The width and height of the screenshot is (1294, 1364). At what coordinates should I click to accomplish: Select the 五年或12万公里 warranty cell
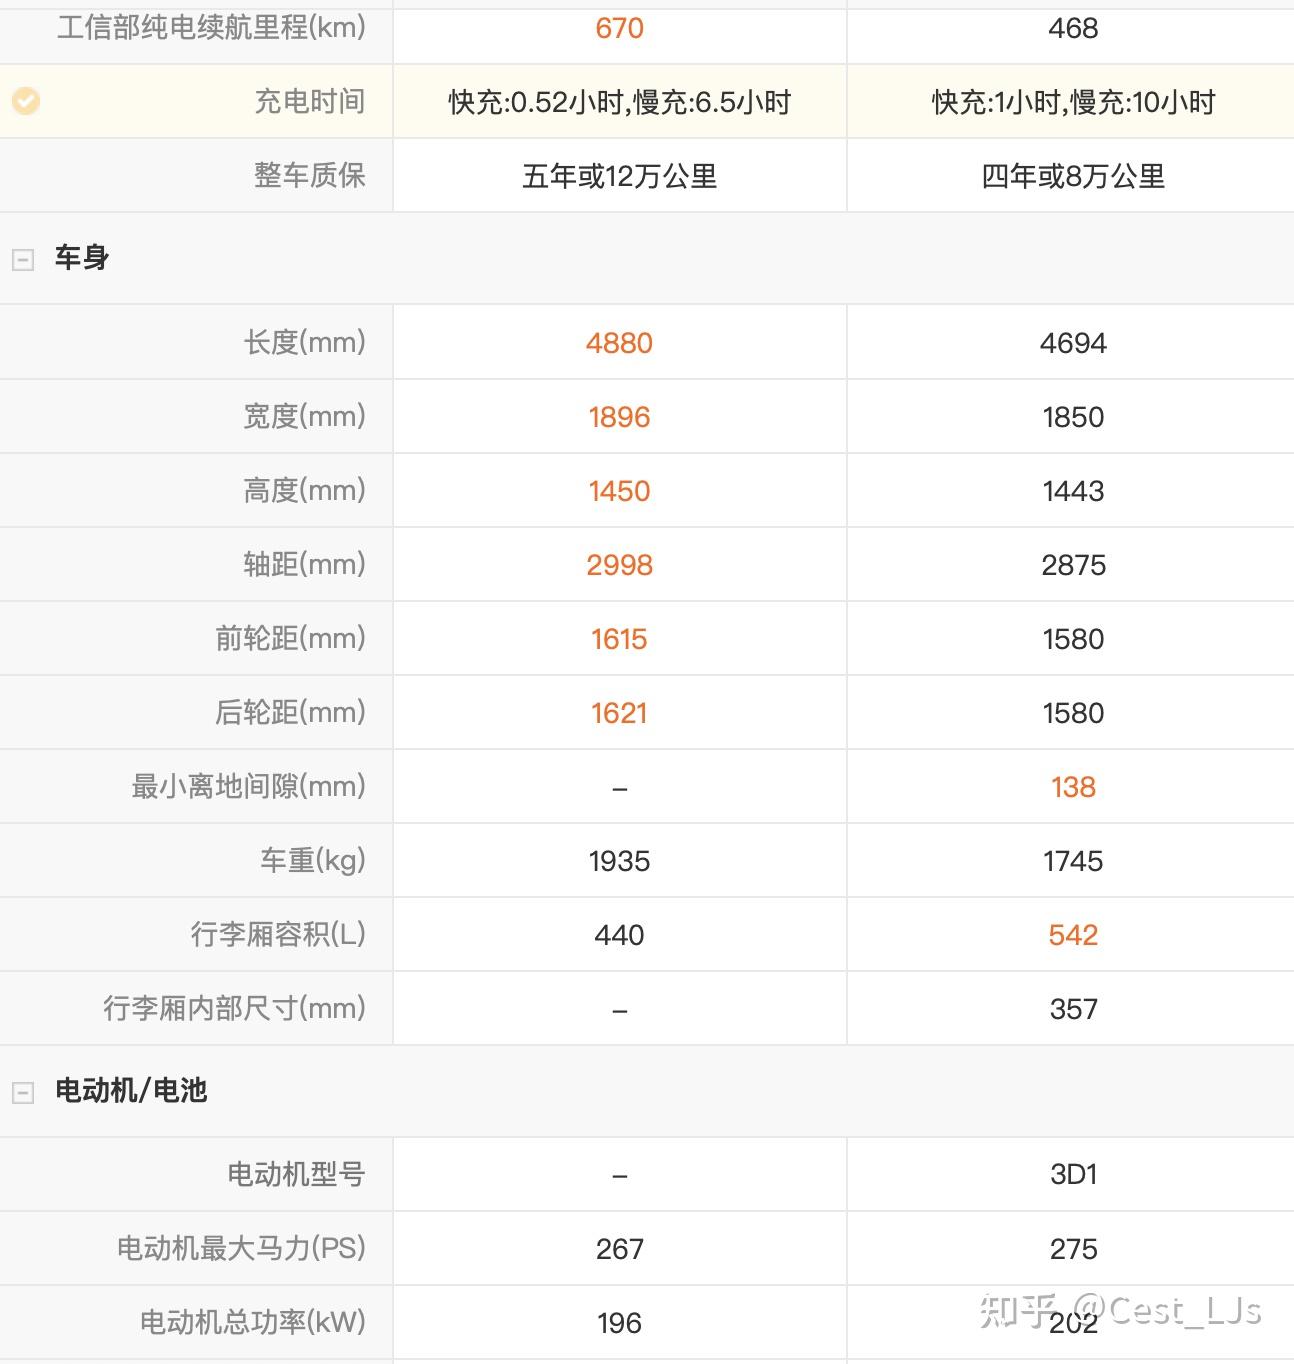click(620, 176)
